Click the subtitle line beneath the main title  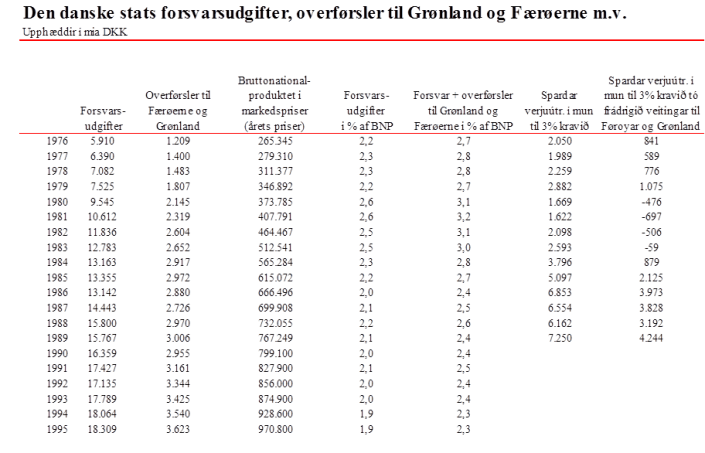tap(75, 33)
